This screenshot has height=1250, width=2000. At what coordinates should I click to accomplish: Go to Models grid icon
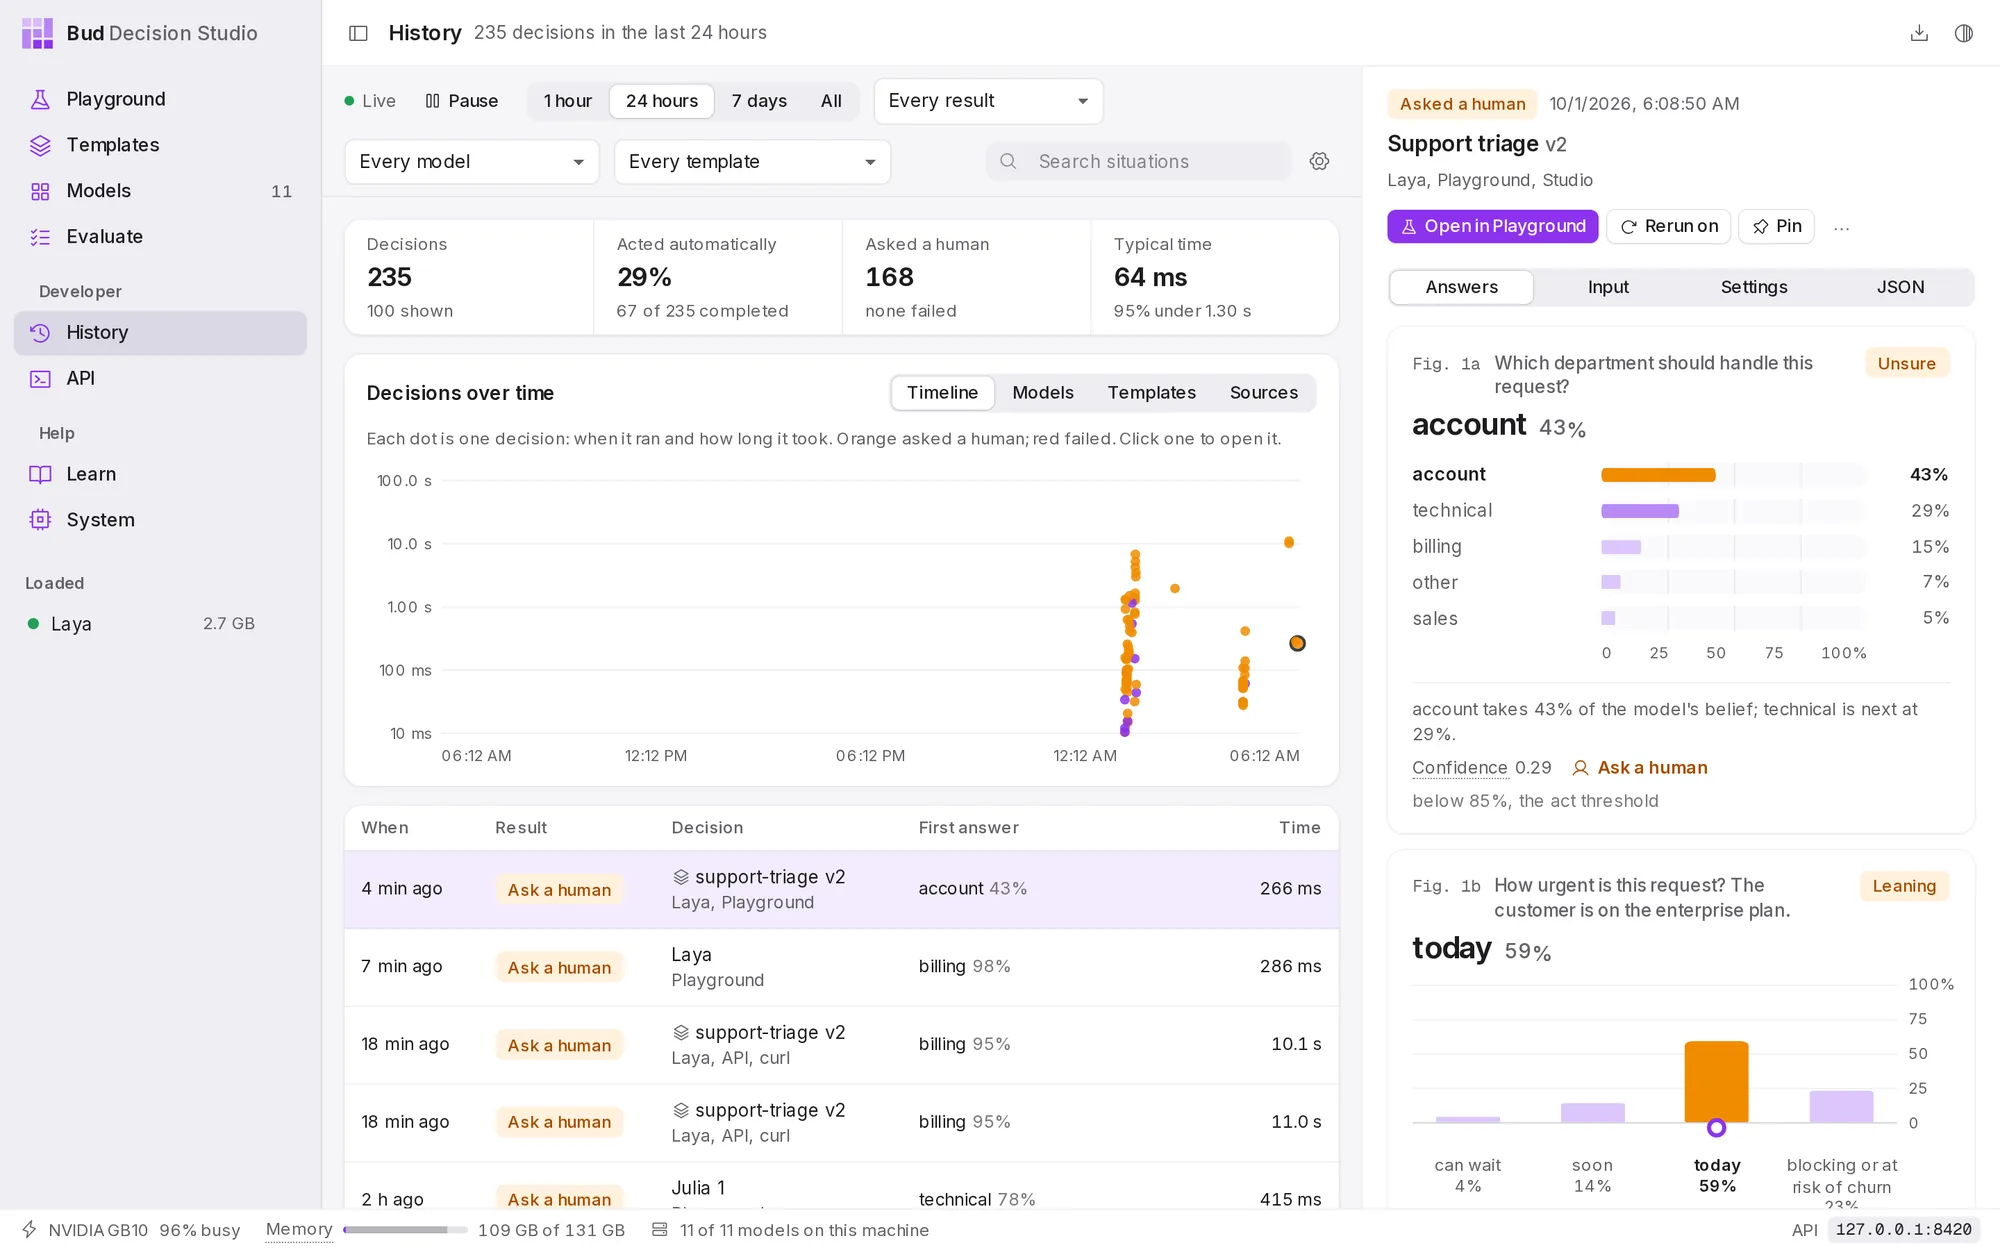point(40,191)
